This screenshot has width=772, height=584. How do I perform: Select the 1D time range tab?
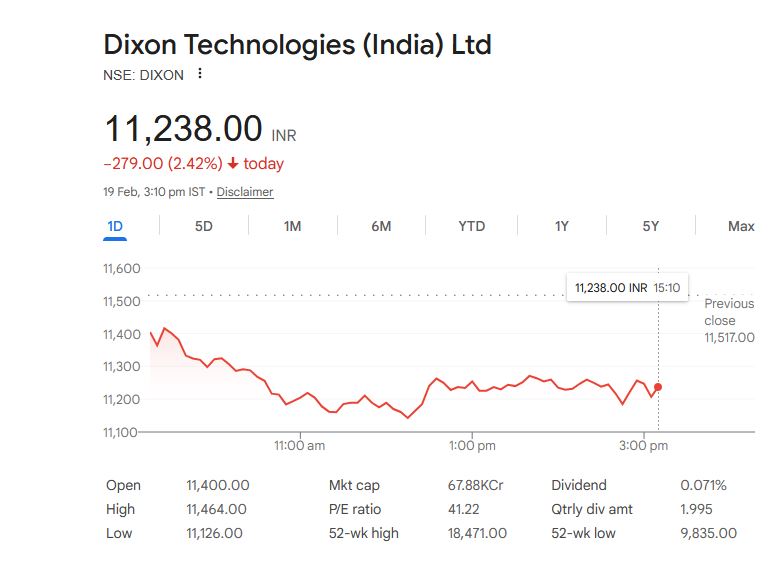pos(115,226)
